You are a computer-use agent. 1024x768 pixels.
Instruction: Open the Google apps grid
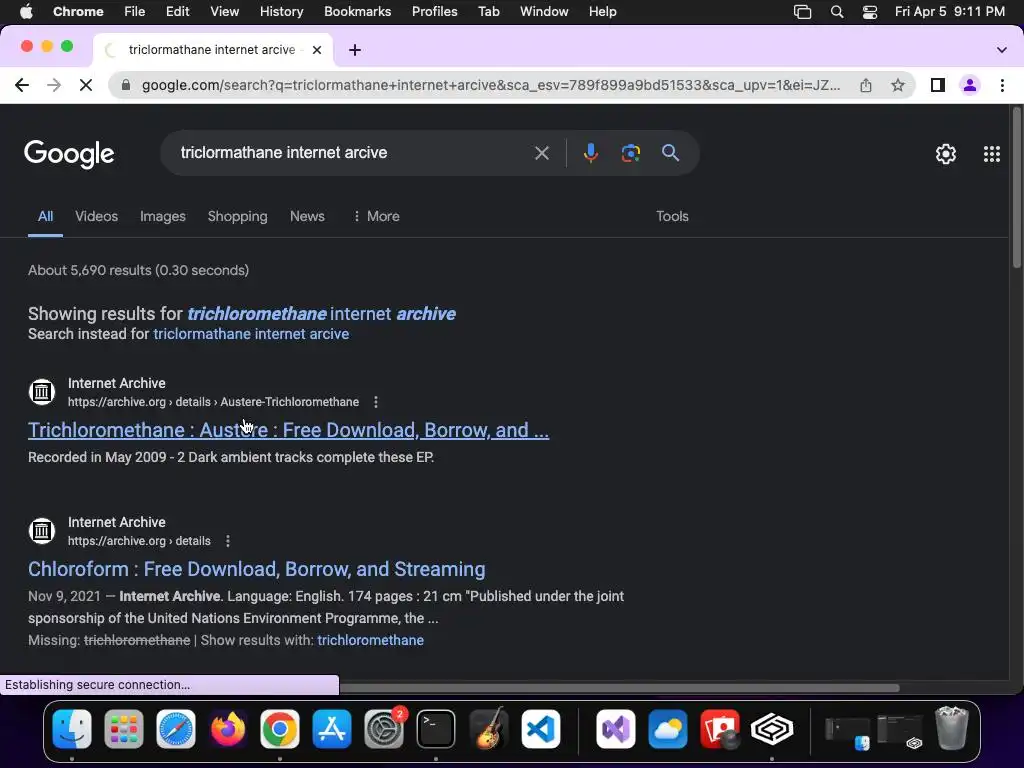[991, 154]
